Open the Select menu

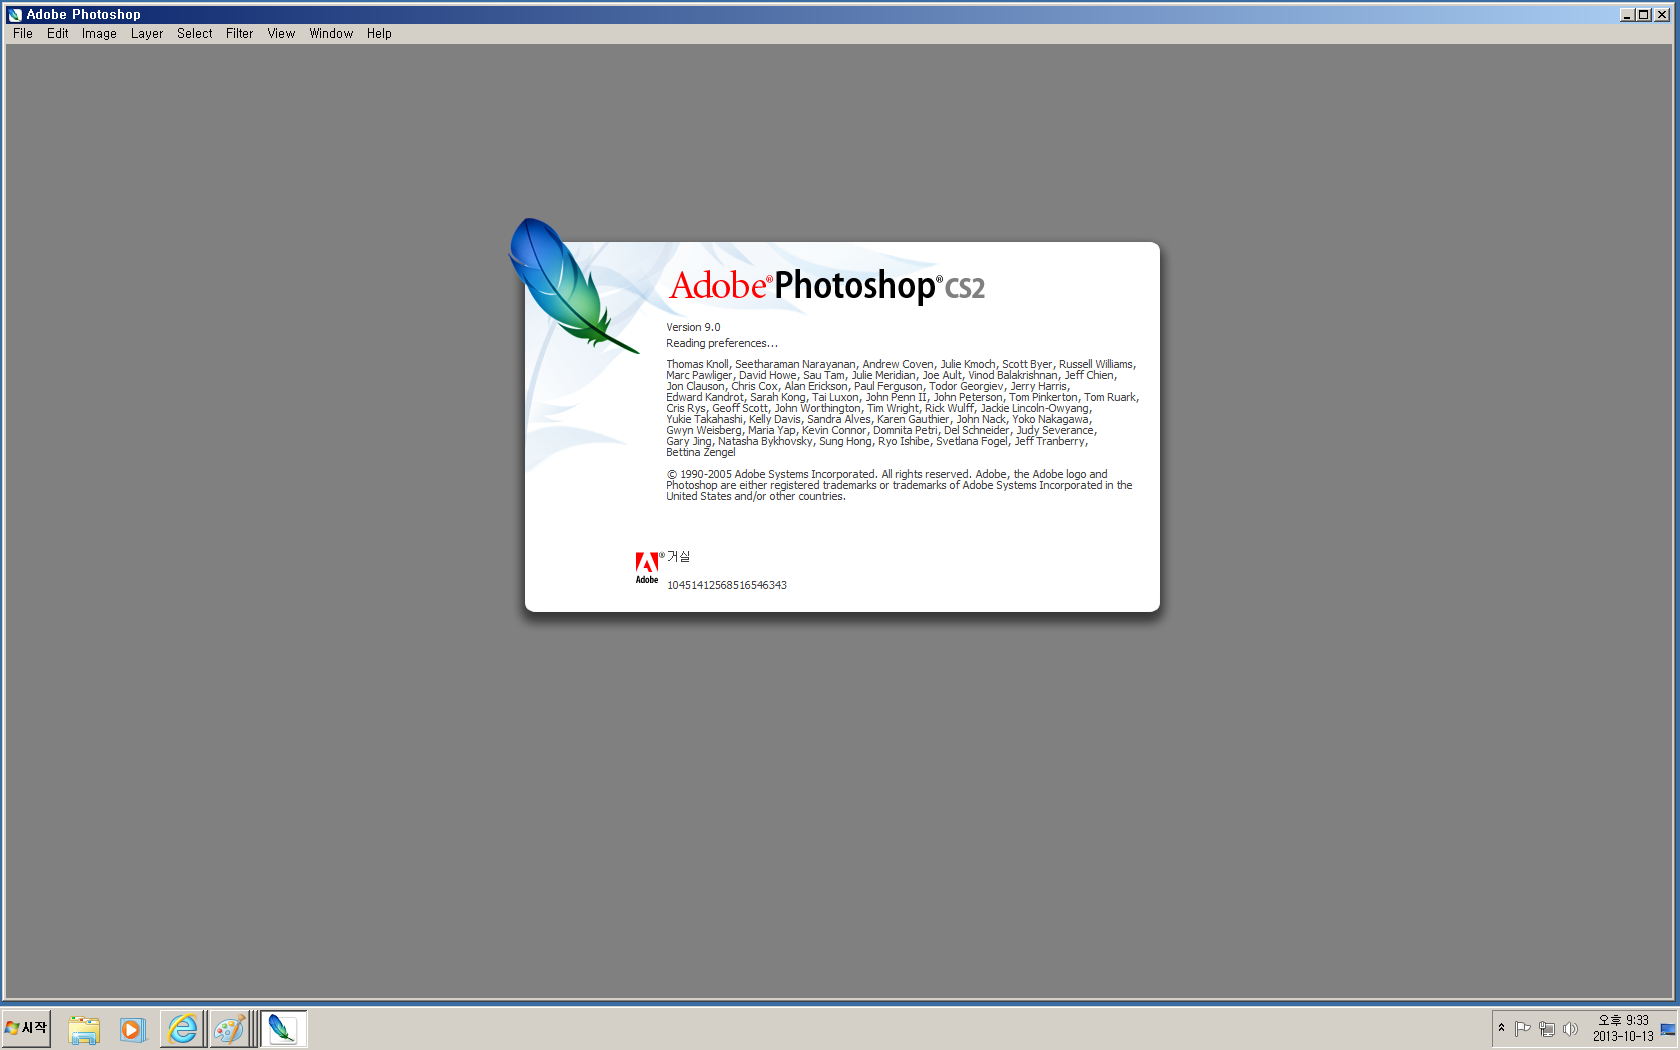pos(195,33)
